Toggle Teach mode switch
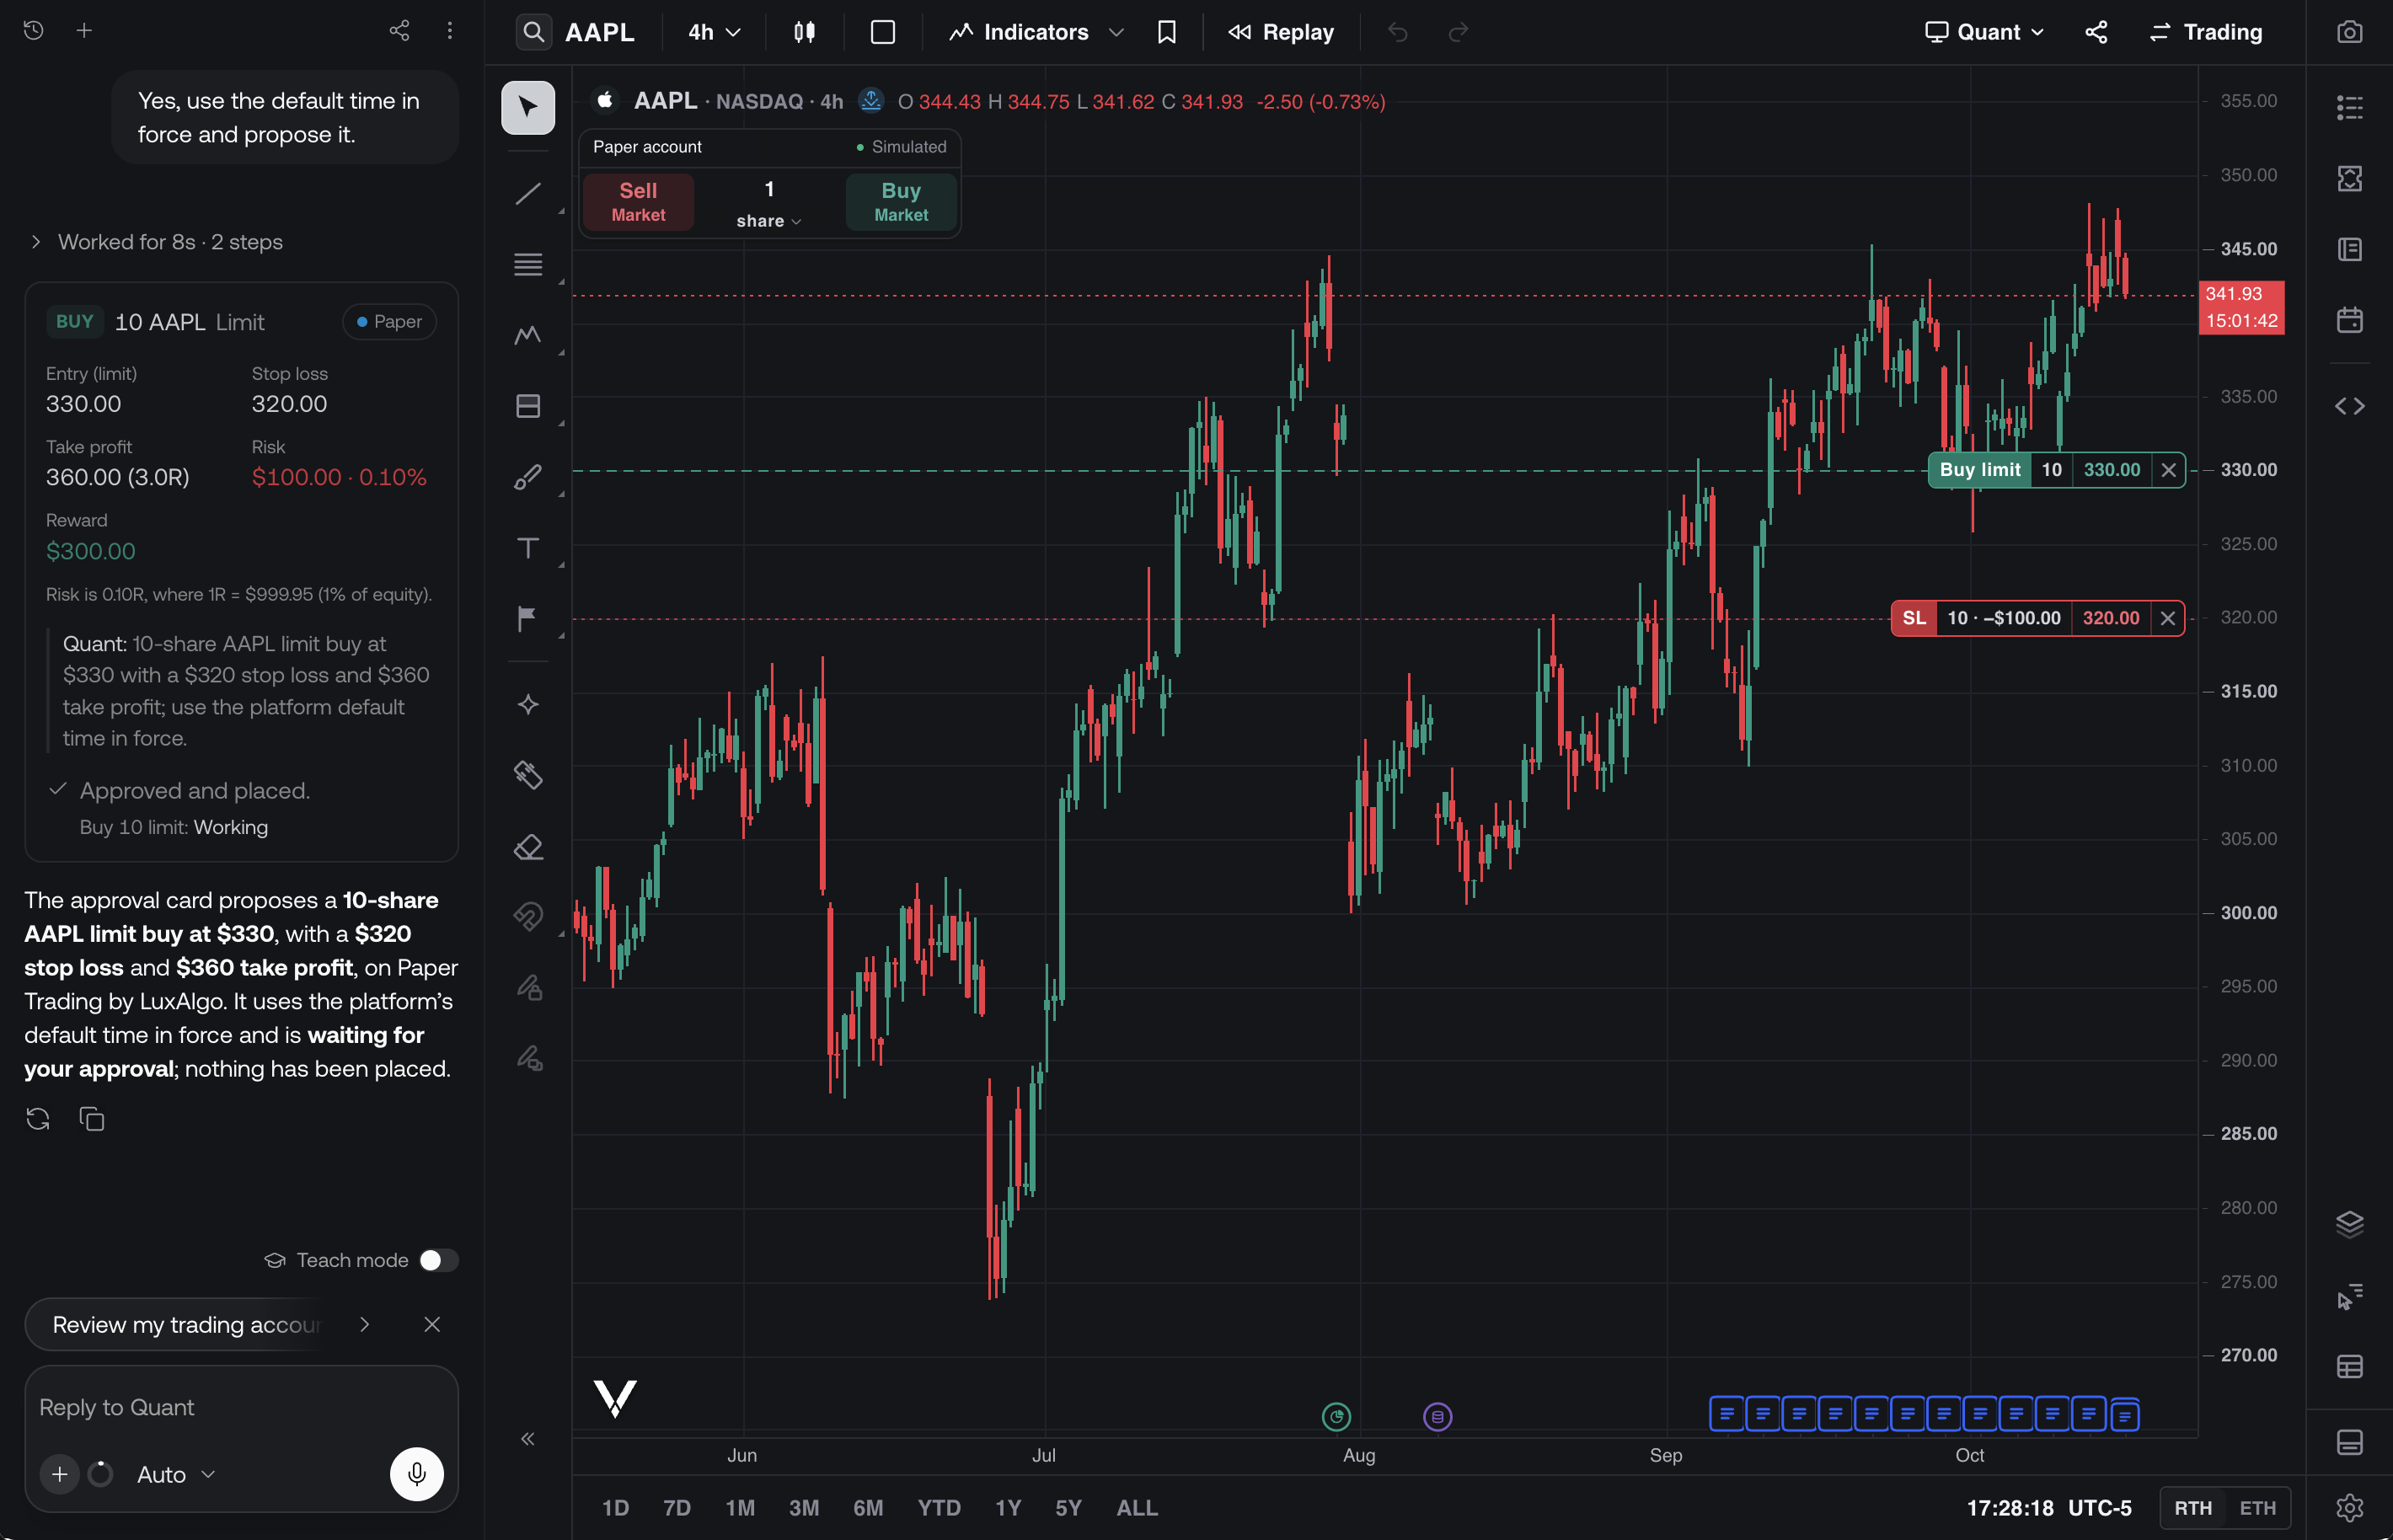The height and width of the screenshot is (1540, 2393). pyautogui.click(x=438, y=1260)
